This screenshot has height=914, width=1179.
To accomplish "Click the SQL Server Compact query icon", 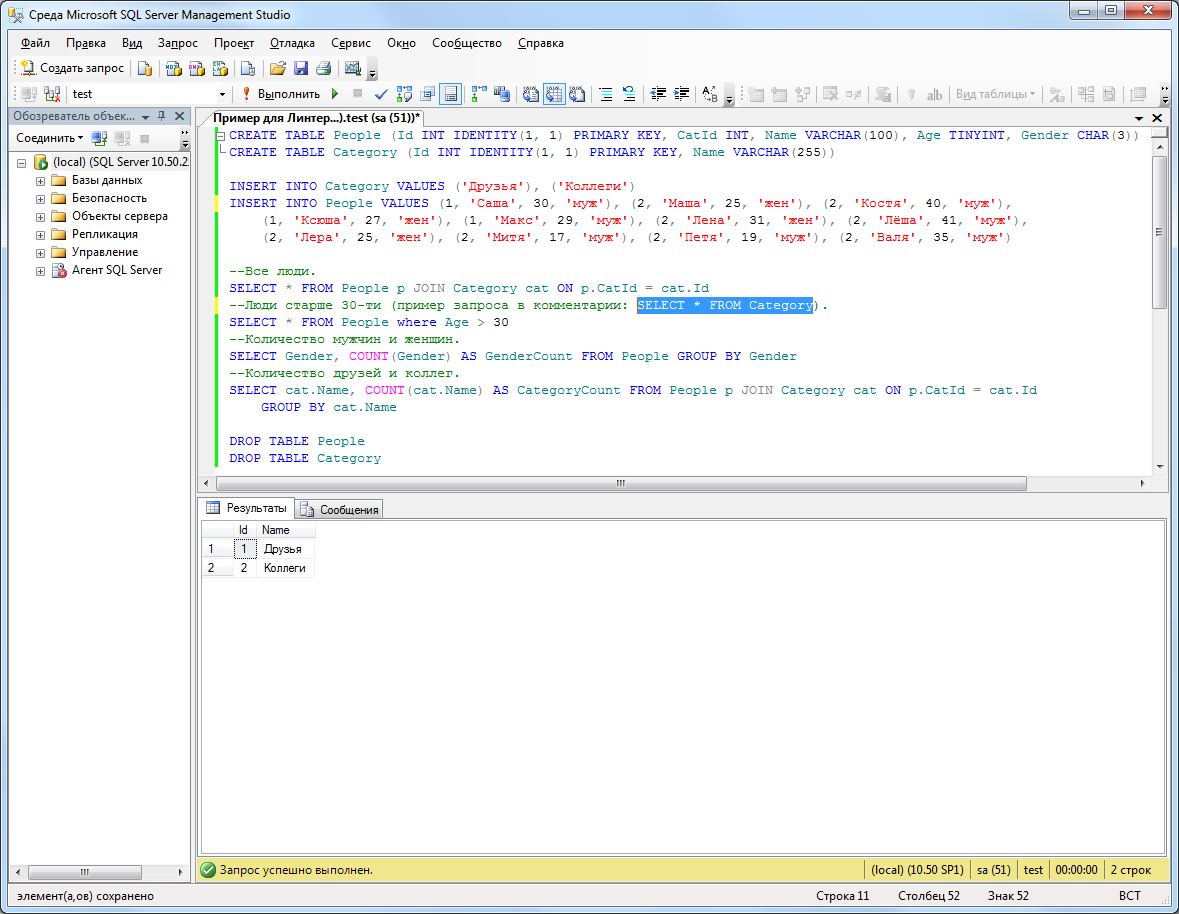I will click(x=247, y=68).
